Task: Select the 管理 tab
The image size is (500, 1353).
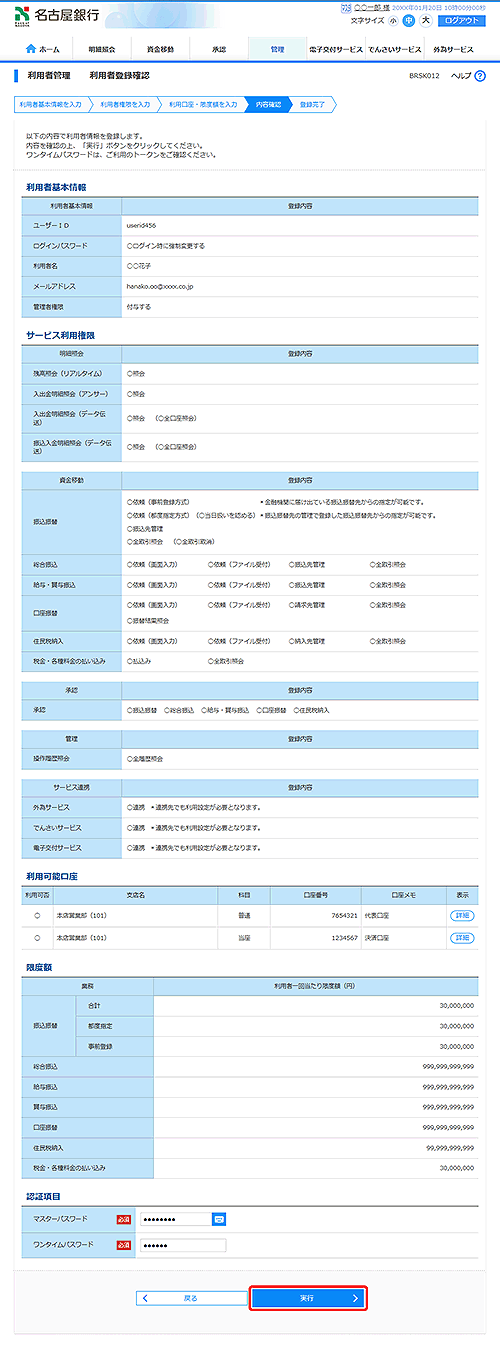Action: 277,49
